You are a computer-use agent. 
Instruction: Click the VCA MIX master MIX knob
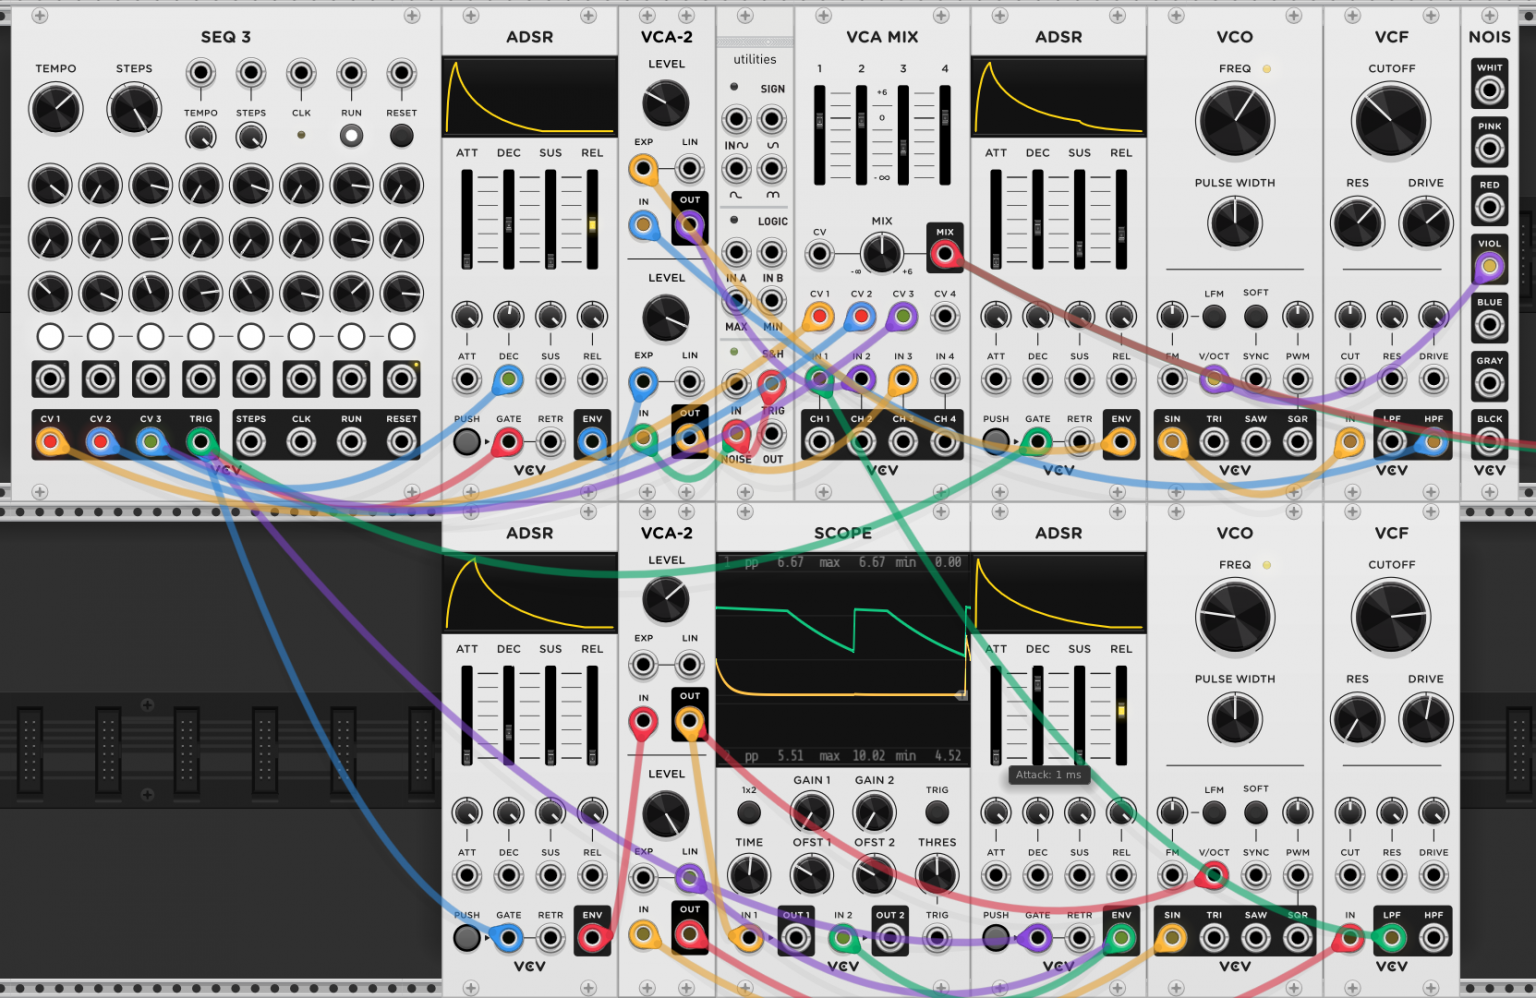[882, 253]
